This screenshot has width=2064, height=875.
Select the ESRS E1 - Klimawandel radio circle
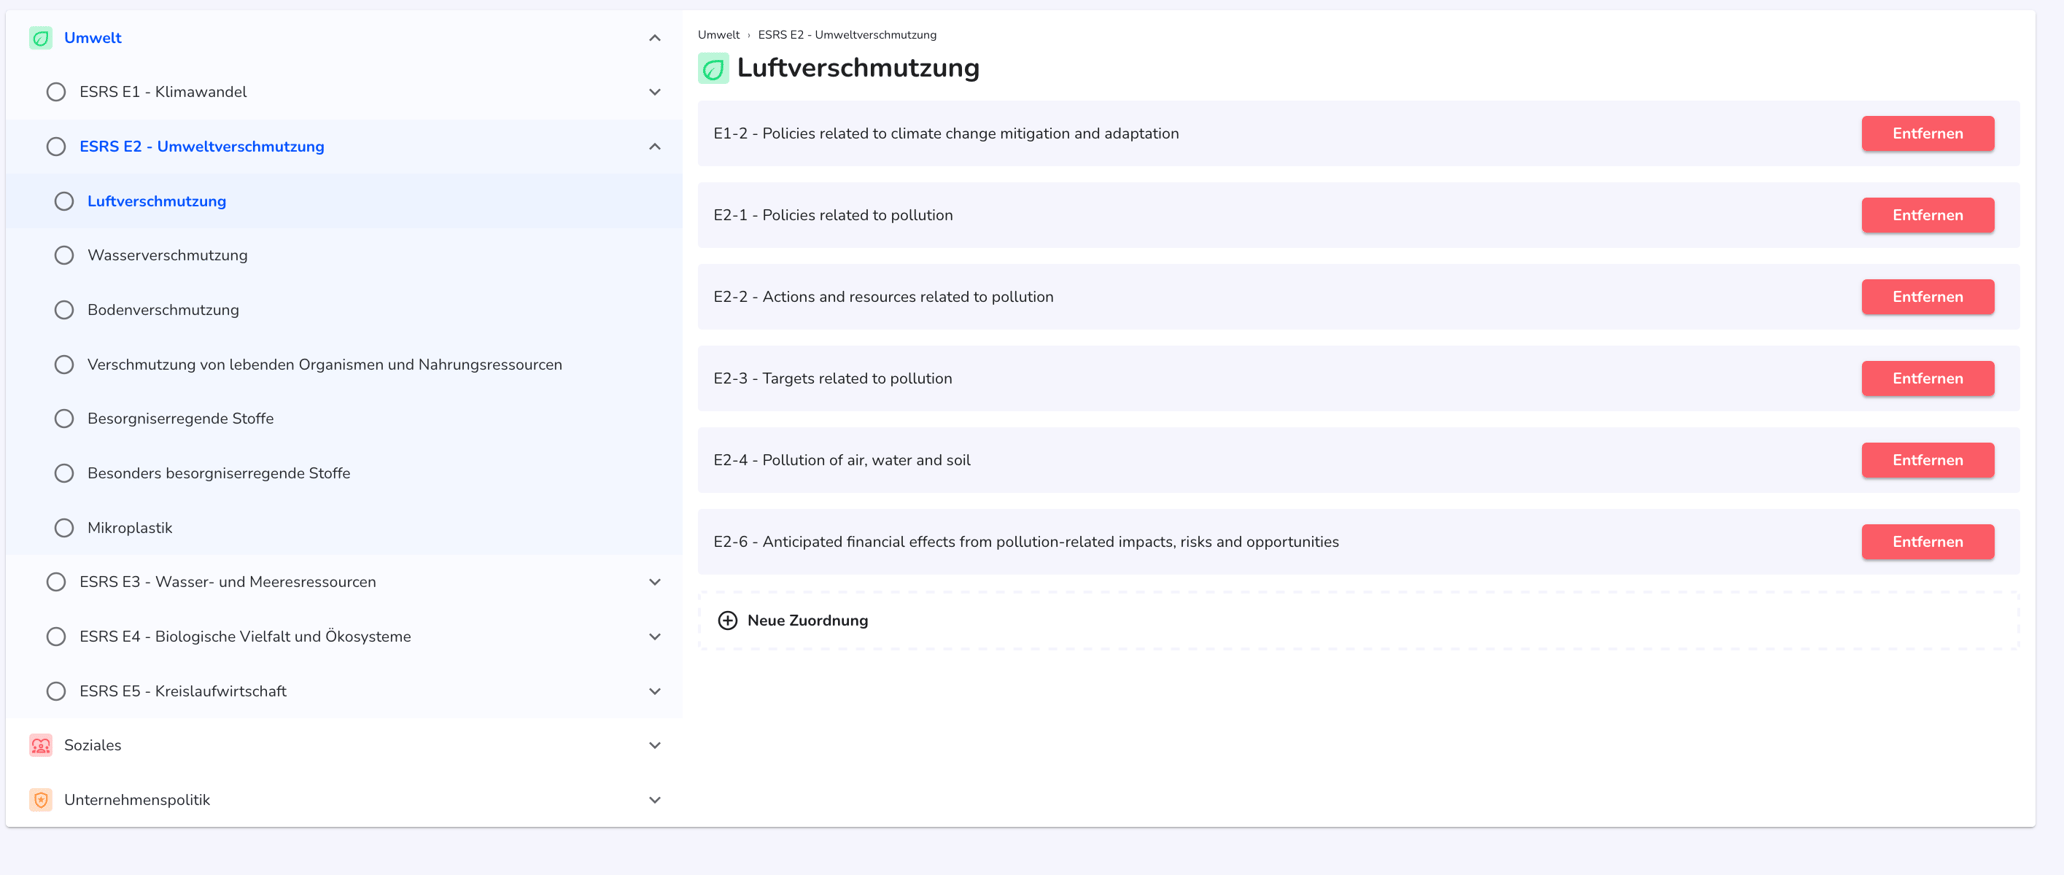click(56, 92)
